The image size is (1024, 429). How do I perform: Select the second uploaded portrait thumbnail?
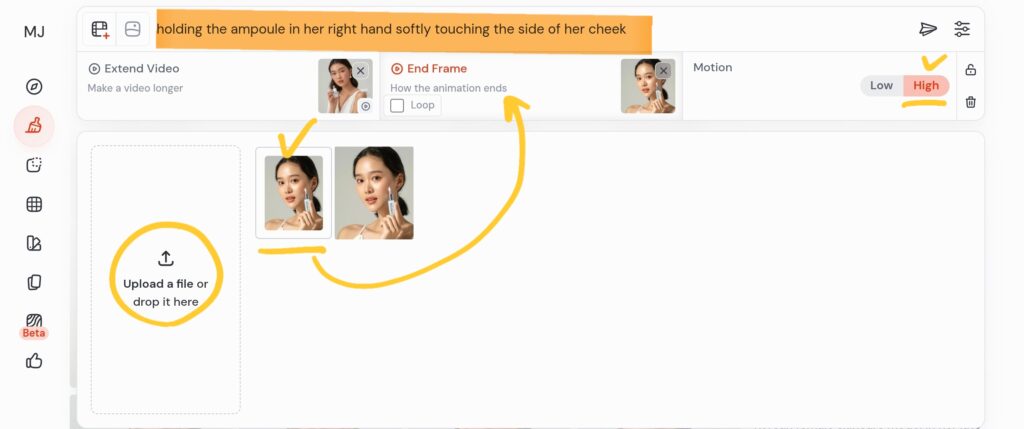tap(374, 193)
